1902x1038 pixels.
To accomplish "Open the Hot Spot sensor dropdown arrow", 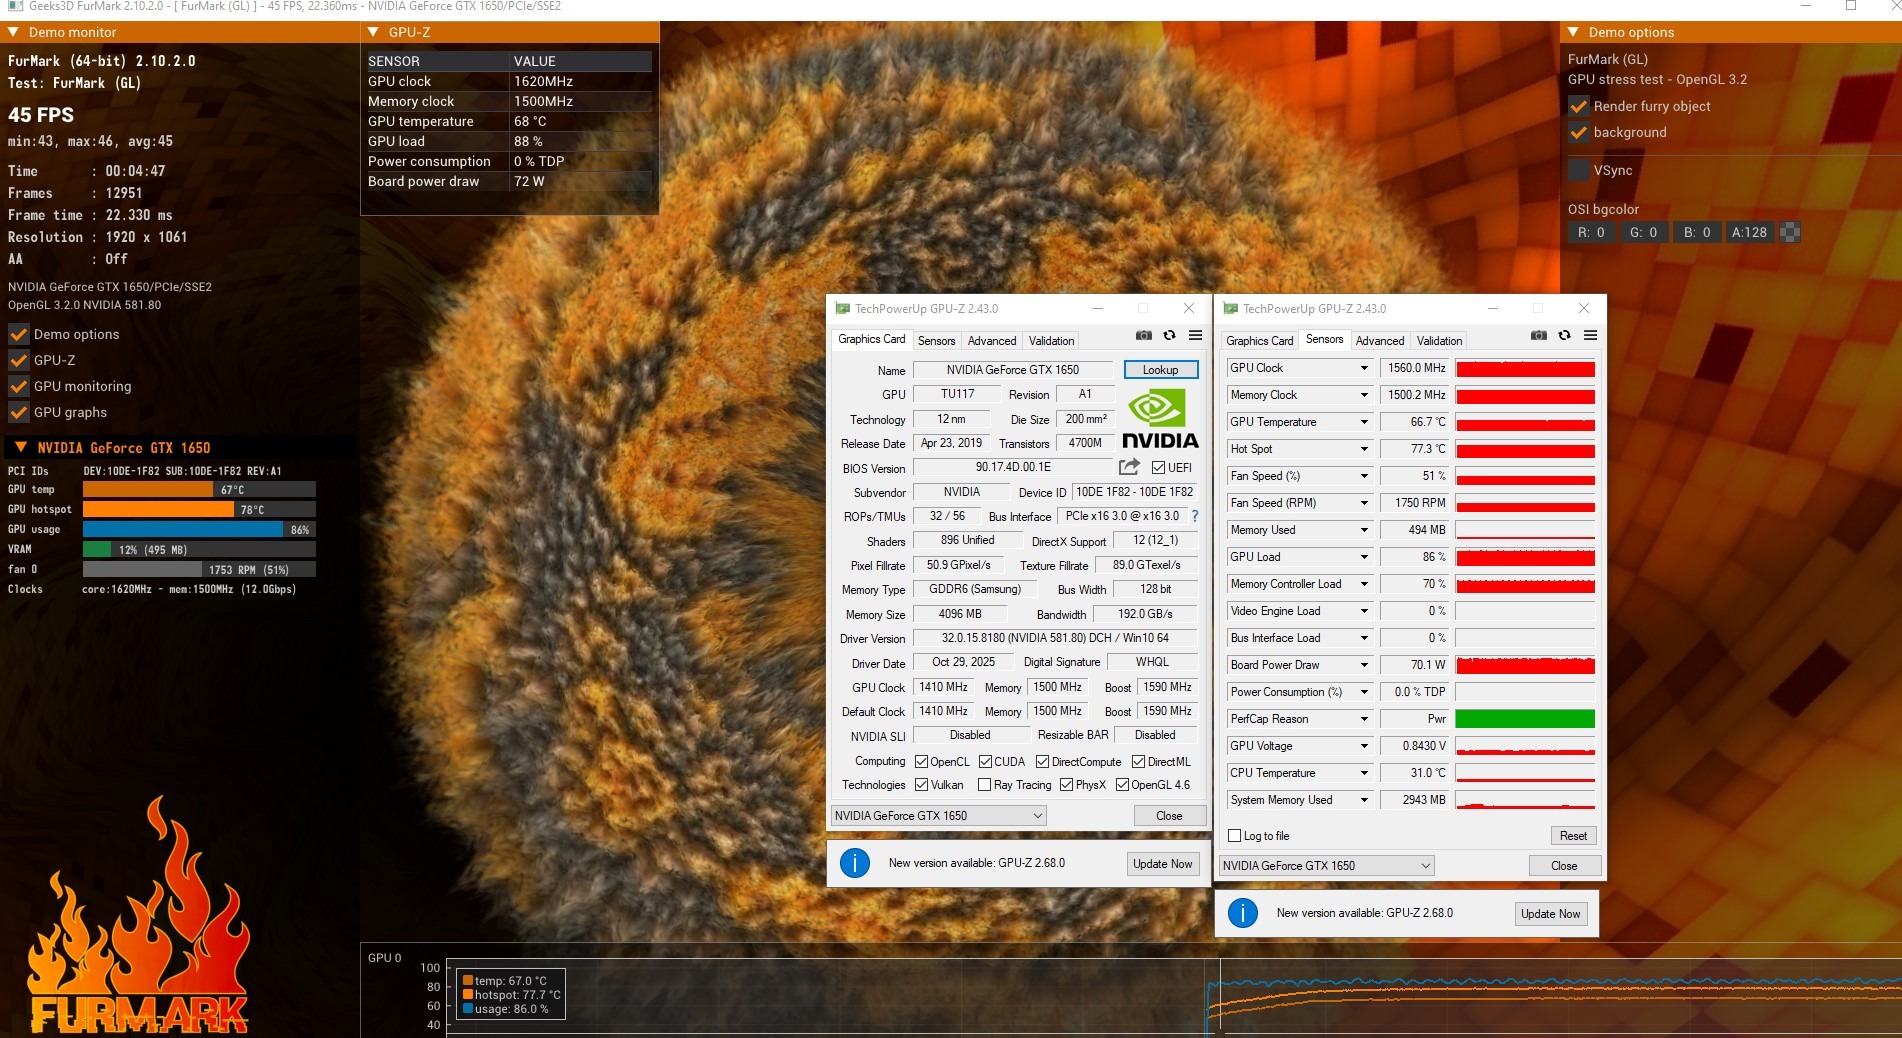I will (x=1364, y=449).
